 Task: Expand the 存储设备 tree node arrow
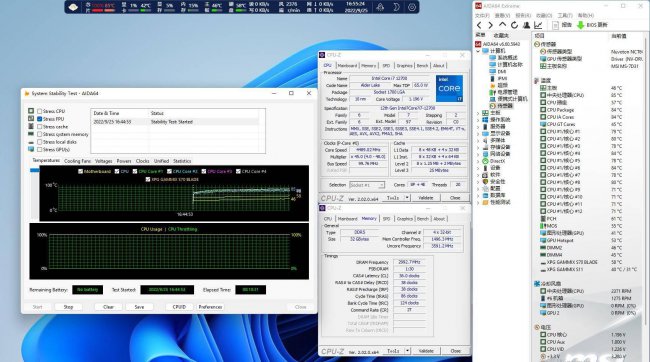pyautogui.click(x=478, y=147)
